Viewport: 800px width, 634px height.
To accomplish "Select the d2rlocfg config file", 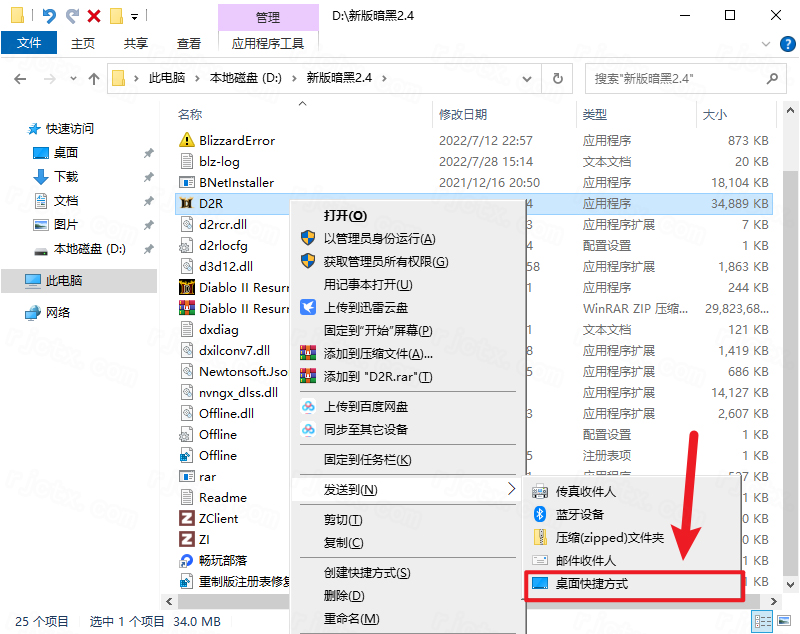I will tap(223, 245).
